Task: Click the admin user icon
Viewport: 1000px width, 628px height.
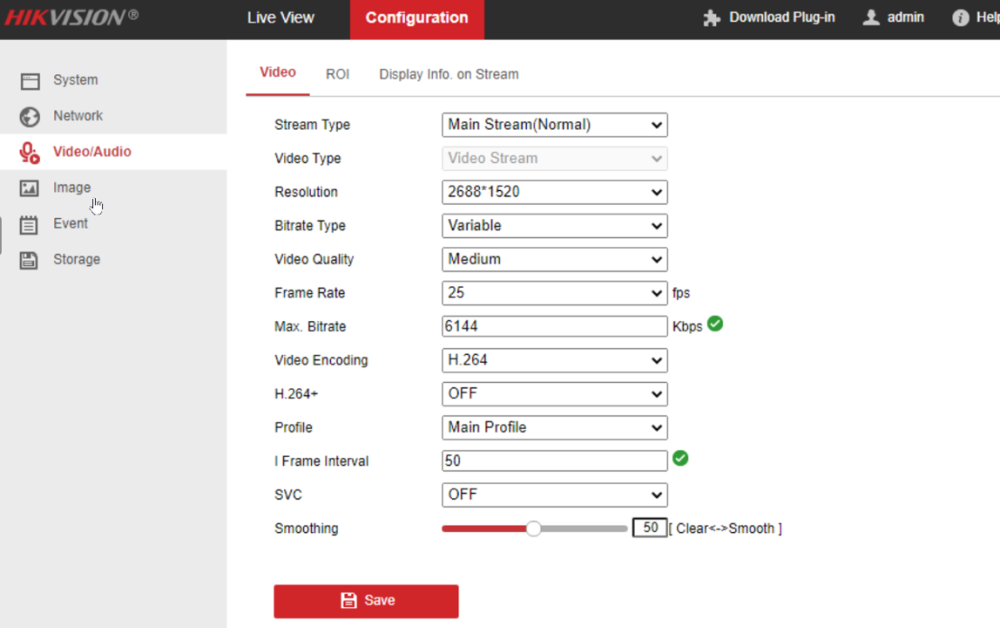Action: coord(871,17)
